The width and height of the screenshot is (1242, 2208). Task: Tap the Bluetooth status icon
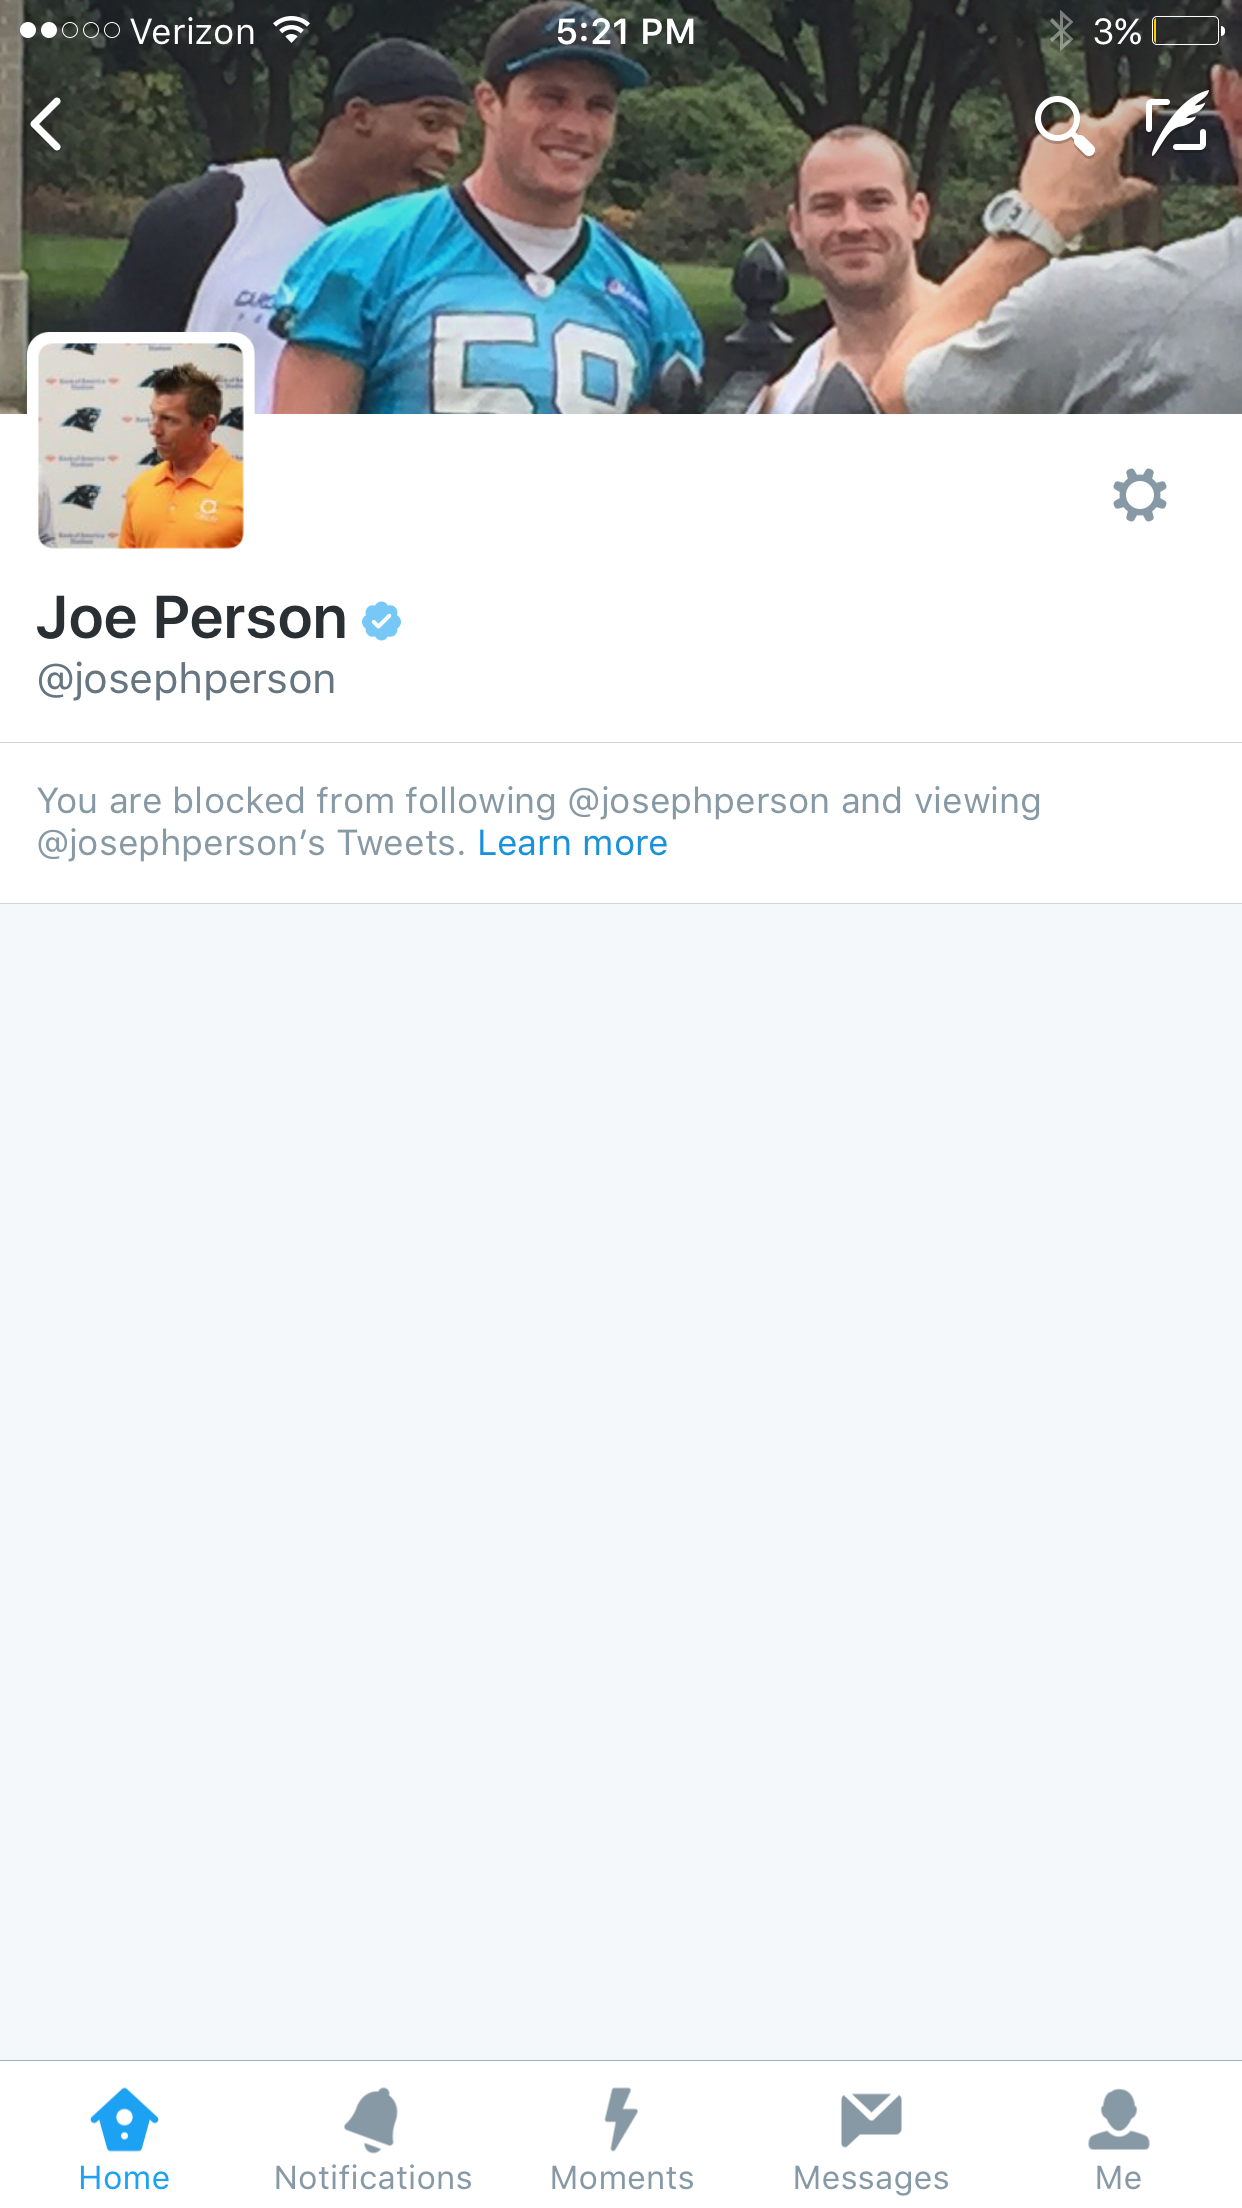point(1061,31)
